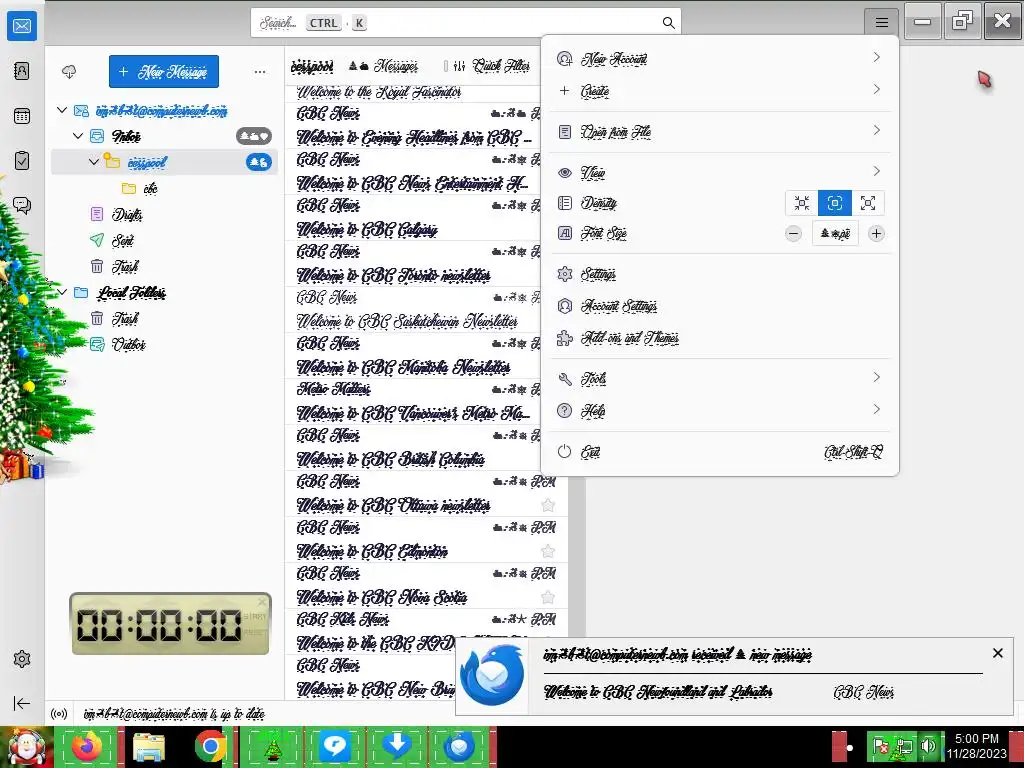Star the CBC Nova Scotia message
Viewport: 1024px width, 768px height.
pos(548,597)
